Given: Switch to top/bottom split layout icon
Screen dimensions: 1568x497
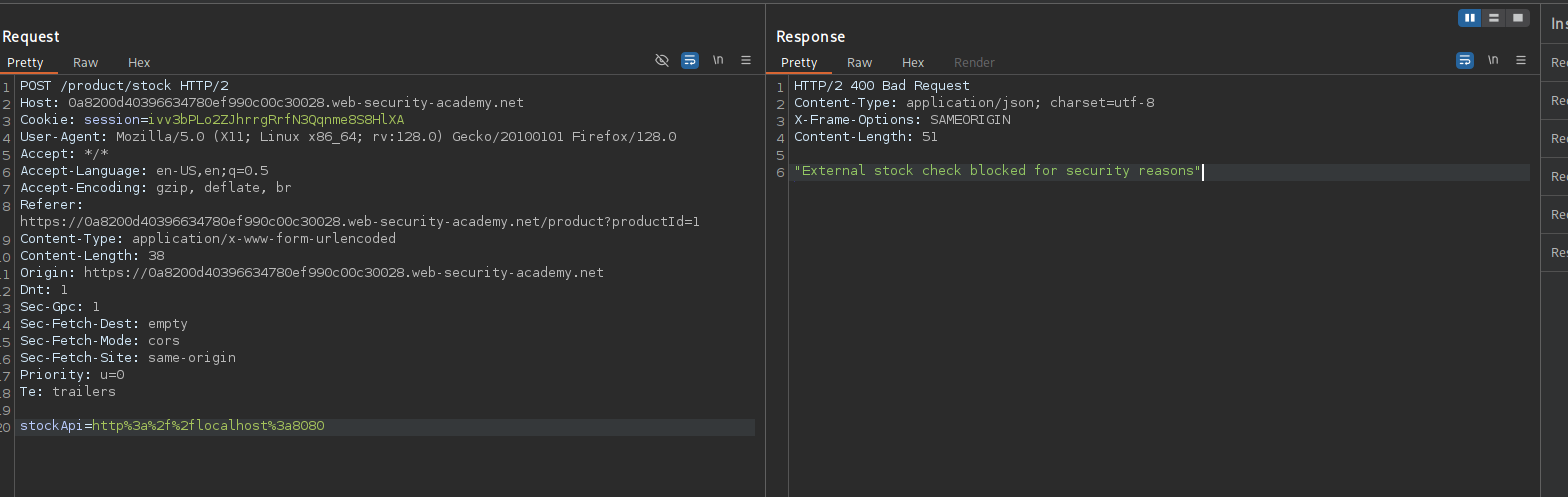Looking at the screenshot, I should (x=1494, y=18).
